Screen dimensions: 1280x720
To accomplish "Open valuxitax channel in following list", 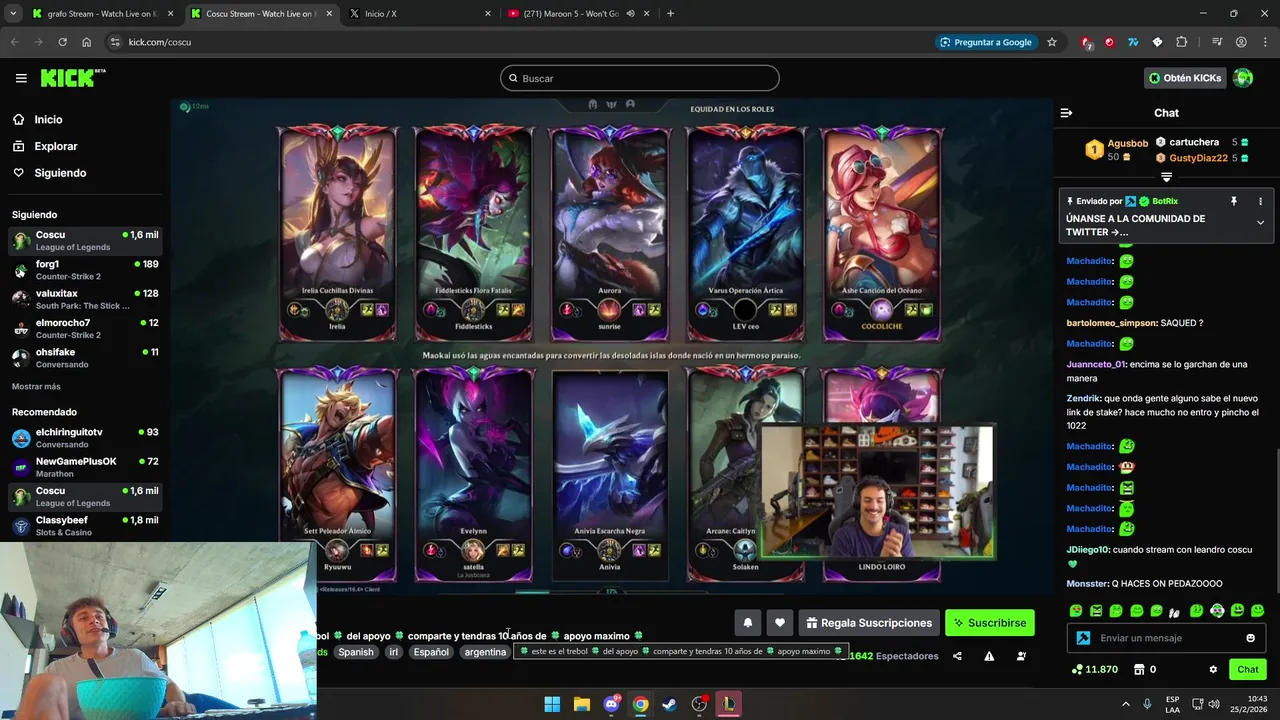I will click(x=85, y=299).
